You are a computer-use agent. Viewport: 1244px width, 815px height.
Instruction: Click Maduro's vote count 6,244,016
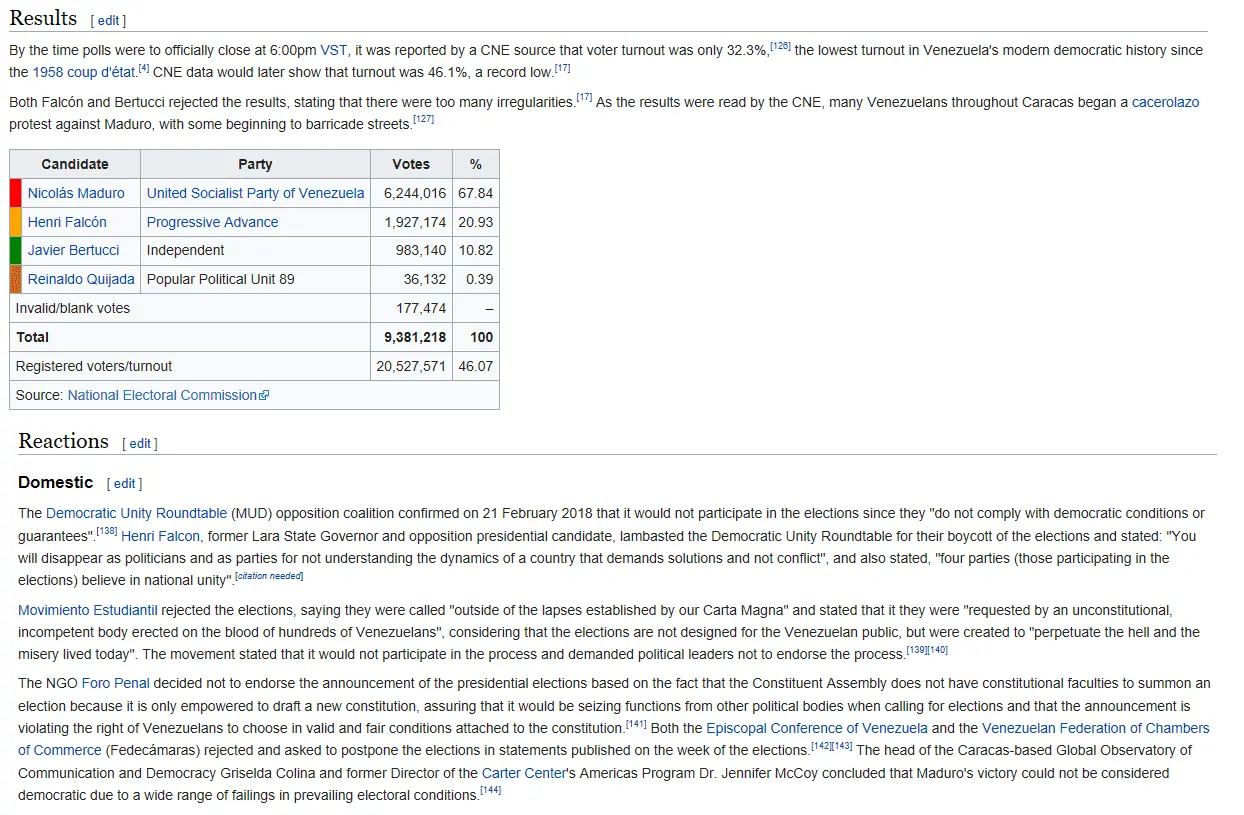tap(415, 193)
